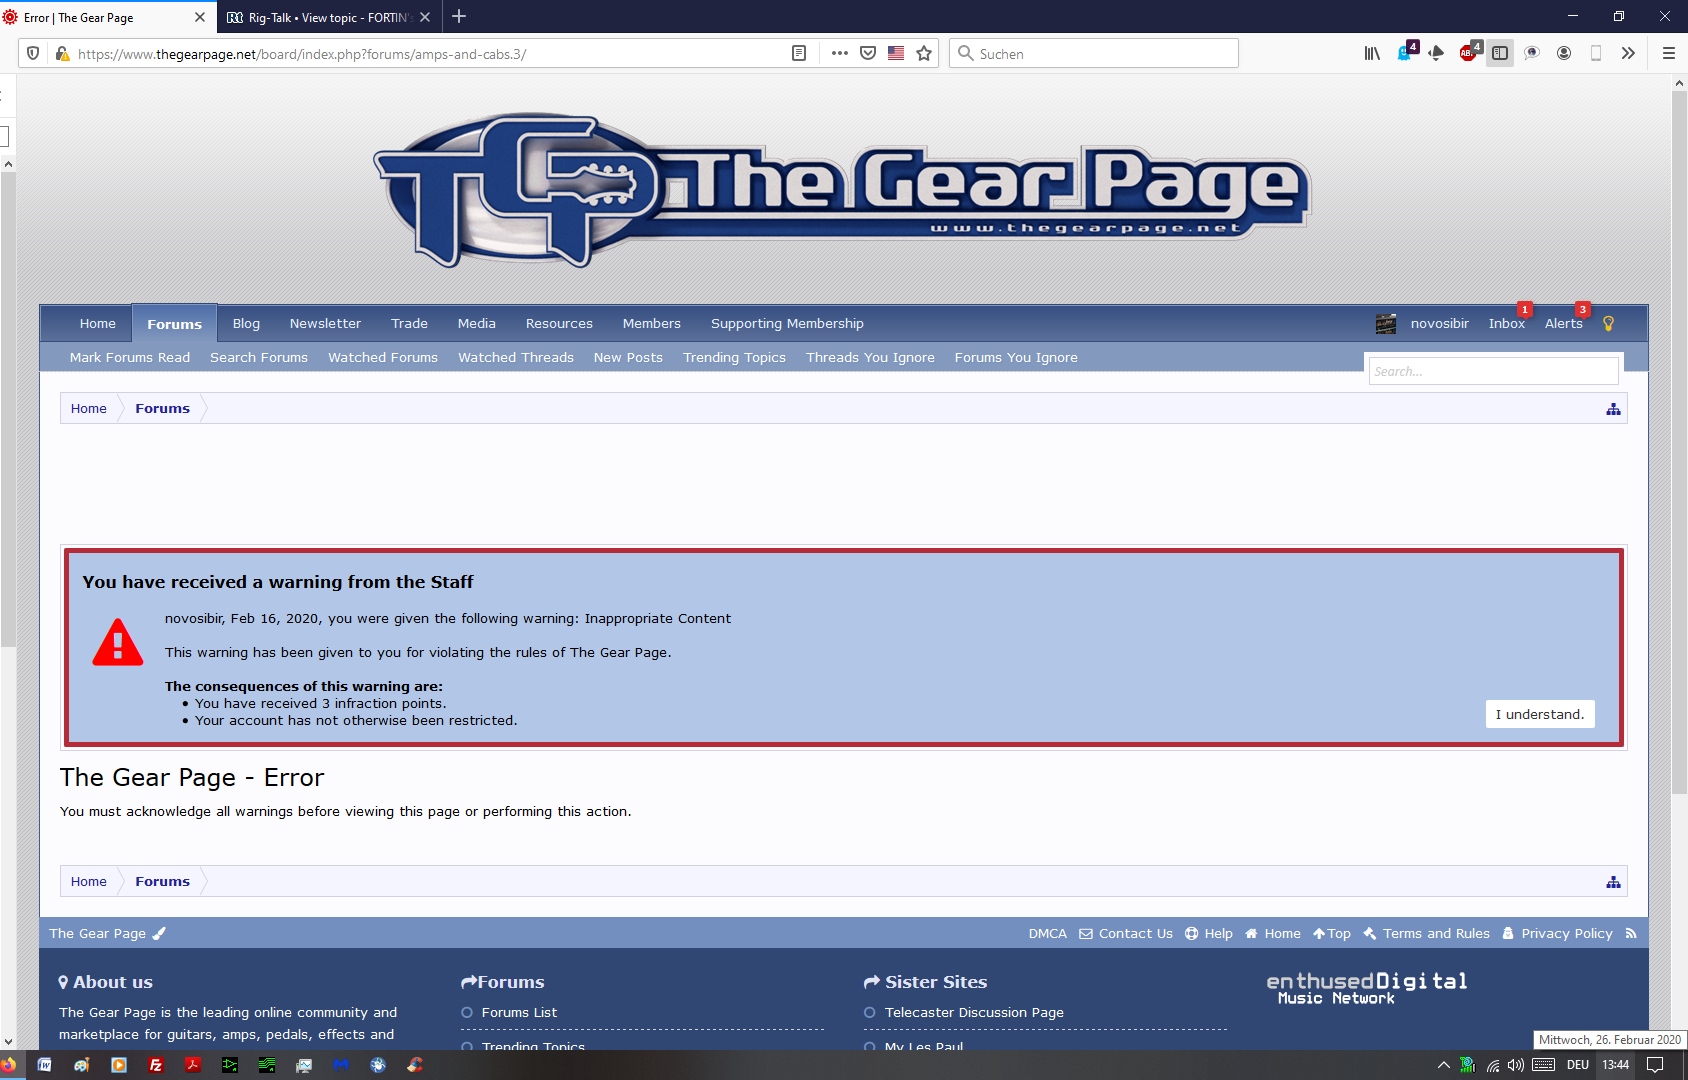Acknowledge warning with I understand button
This screenshot has width=1688, height=1080.
click(x=1540, y=714)
